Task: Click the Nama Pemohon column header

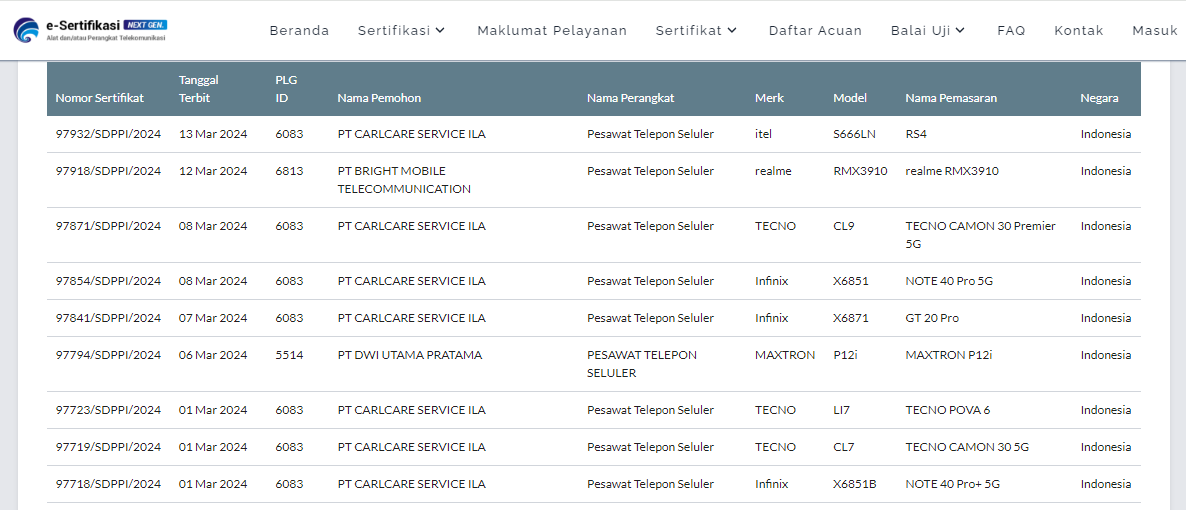Action: pyautogui.click(x=379, y=98)
